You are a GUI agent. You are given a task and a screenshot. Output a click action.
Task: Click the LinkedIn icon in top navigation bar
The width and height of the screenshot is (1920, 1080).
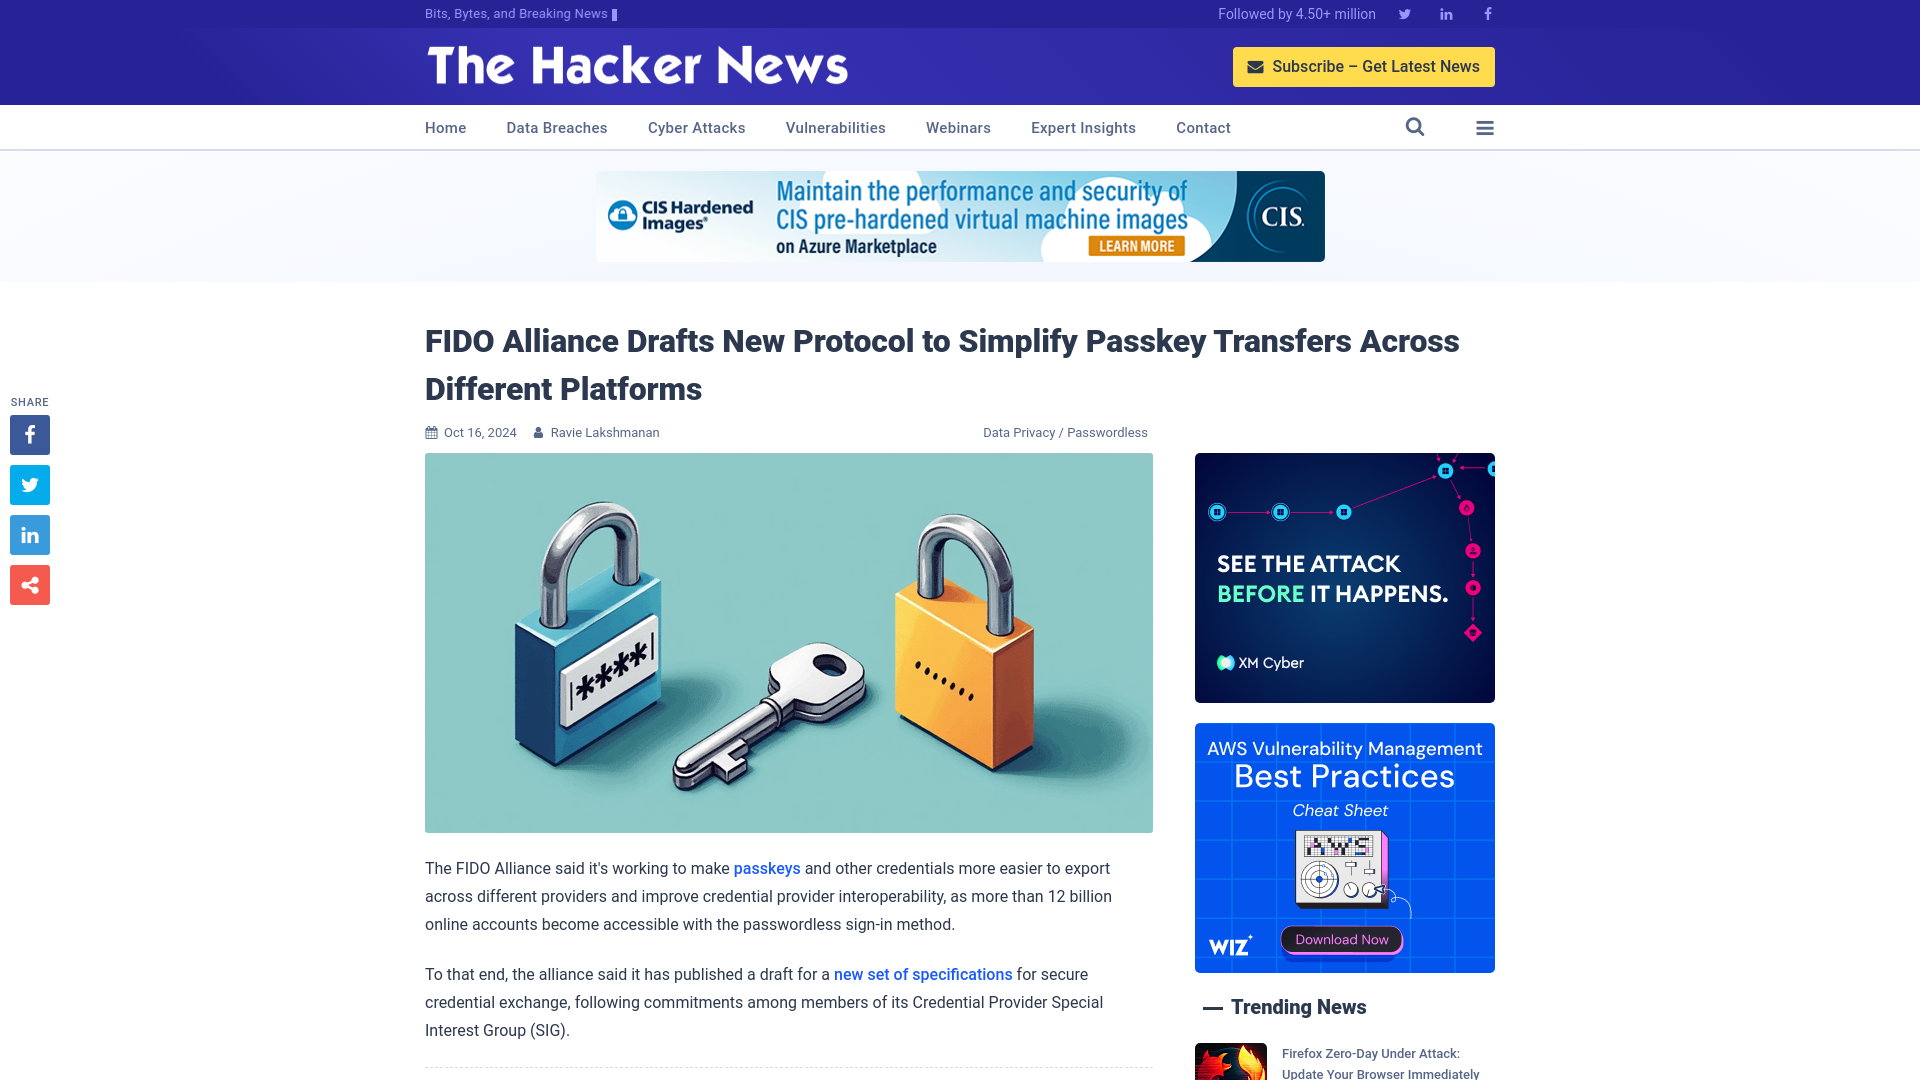coord(1445,13)
